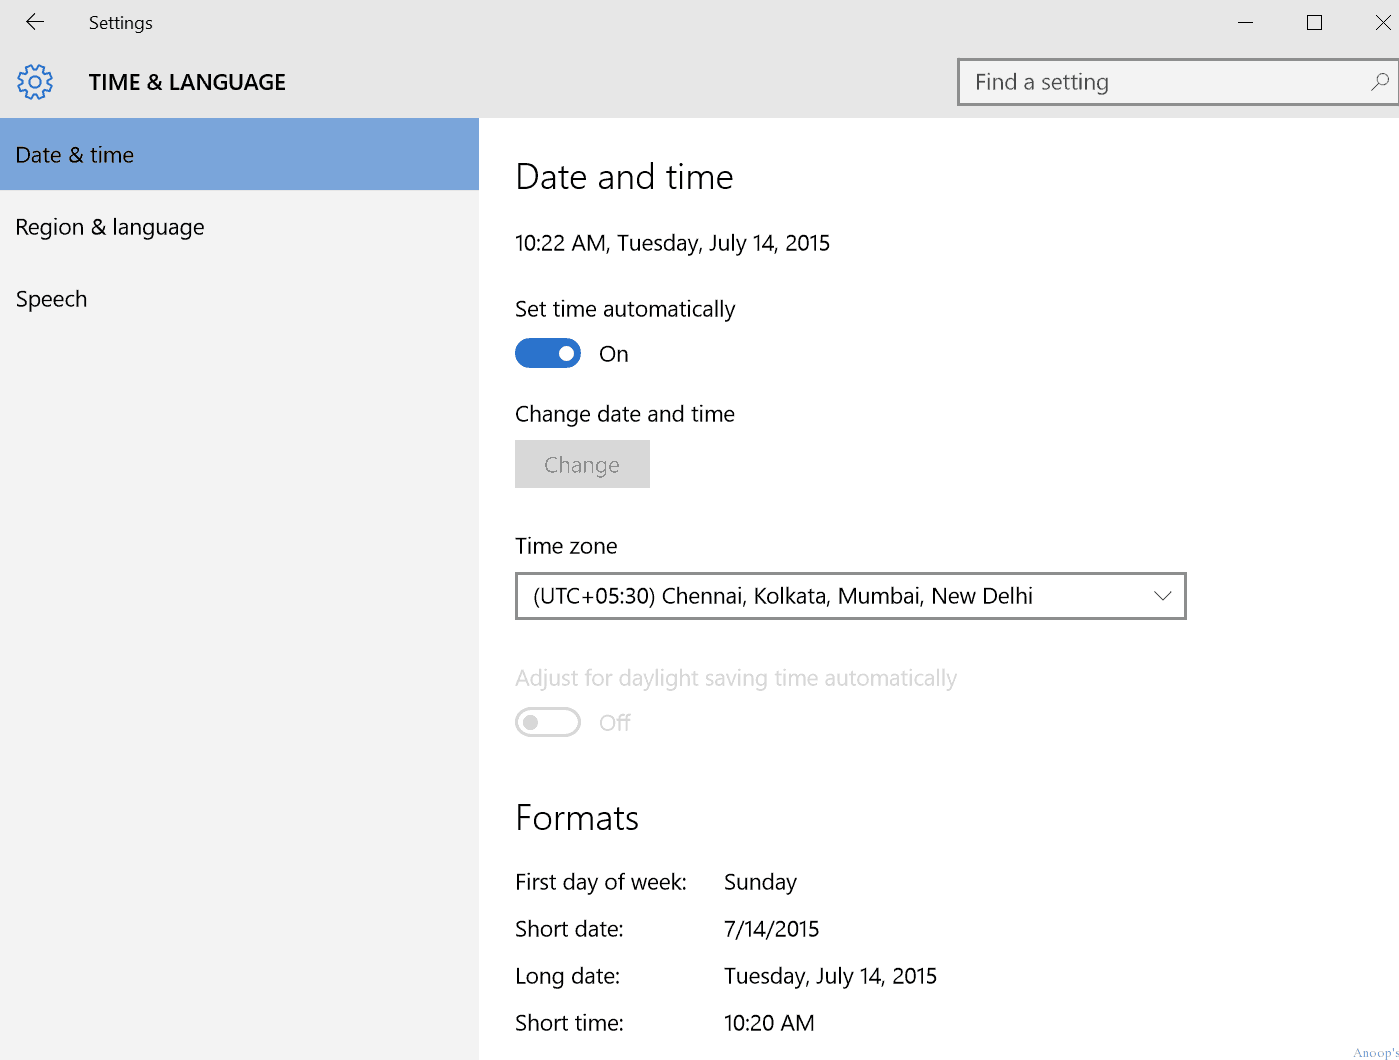
Task: Expand time zone list via chevron arrow
Action: (1162, 596)
